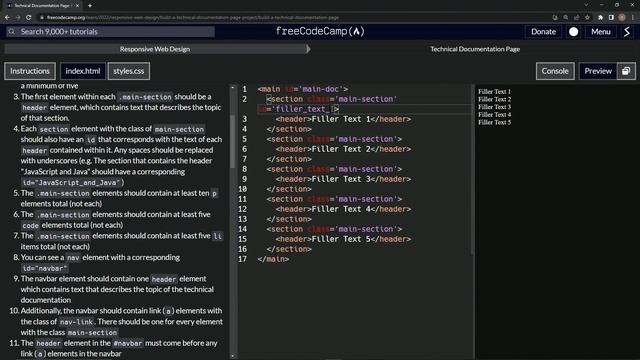This screenshot has height=360, width=640.
Task: Open Responsive Web Design breadcrumb
Action: click(x=155, y=49)
